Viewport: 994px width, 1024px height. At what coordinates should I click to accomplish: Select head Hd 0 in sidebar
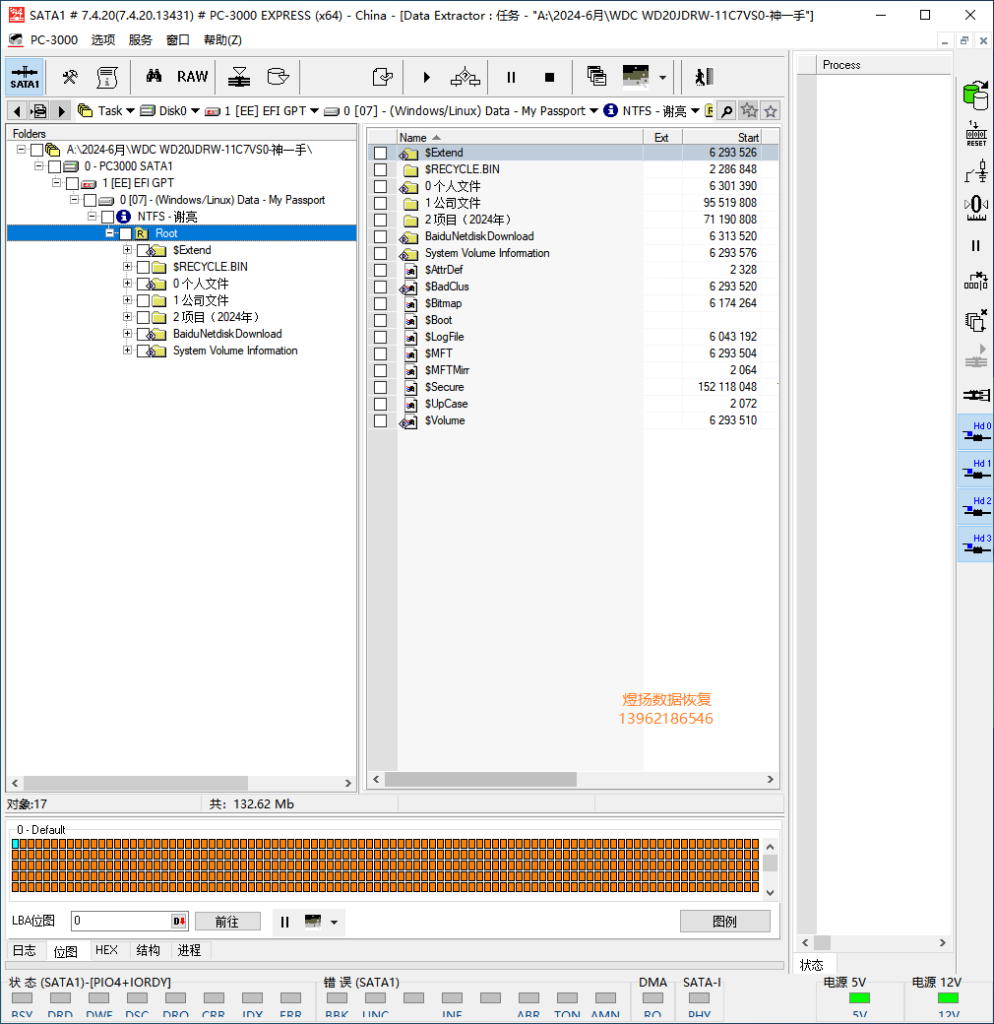[976, 432]
